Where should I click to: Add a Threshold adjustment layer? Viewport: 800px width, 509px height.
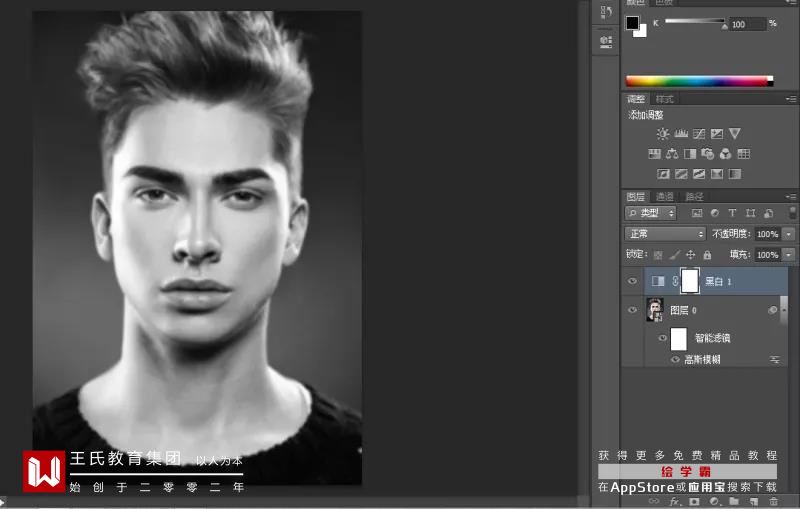coord(699,174)
